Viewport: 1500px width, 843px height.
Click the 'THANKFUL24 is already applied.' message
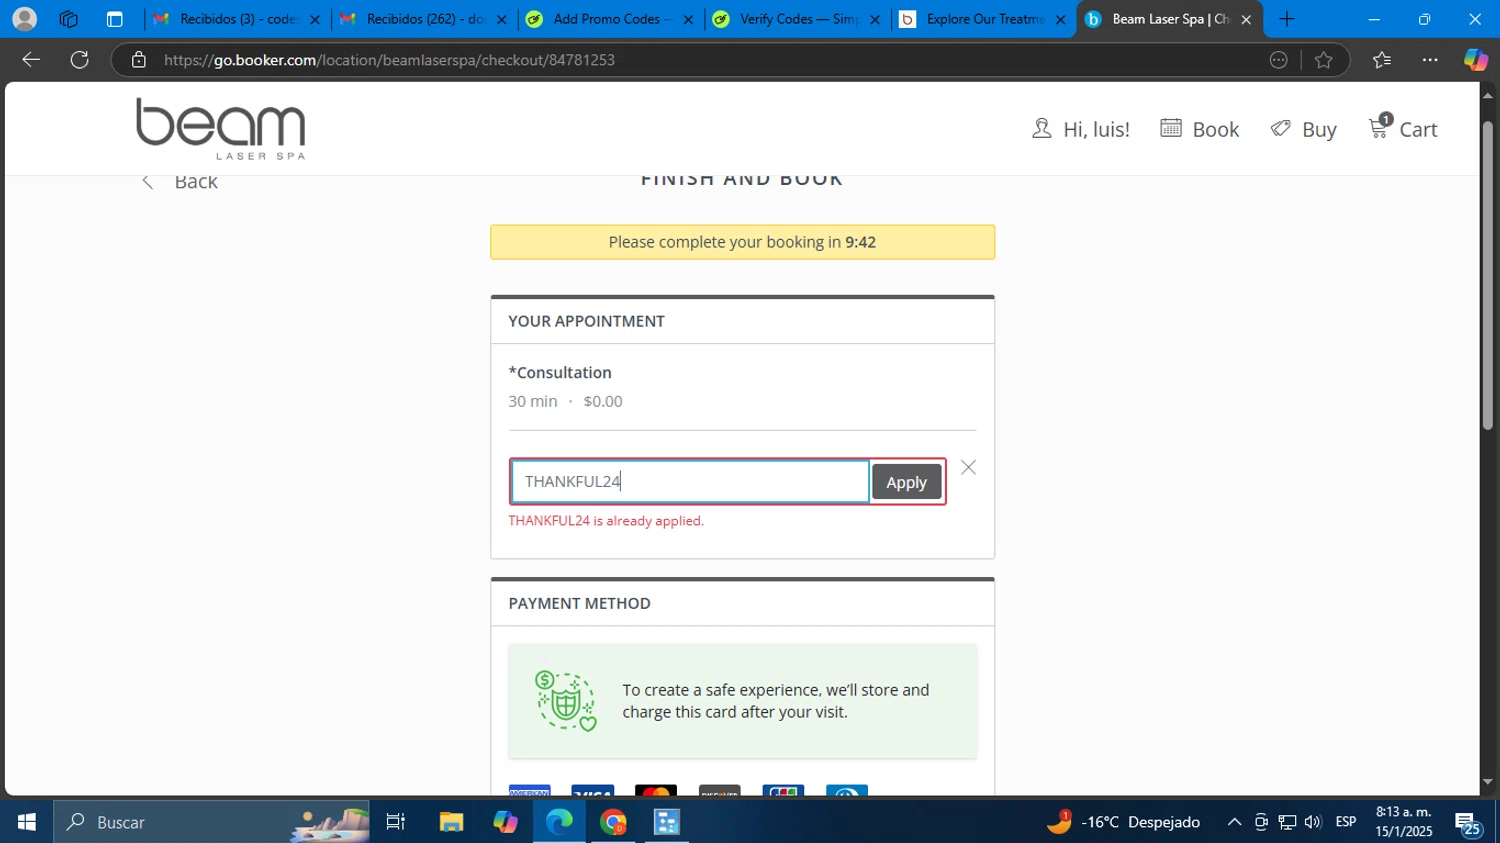(x=606, y=521)
